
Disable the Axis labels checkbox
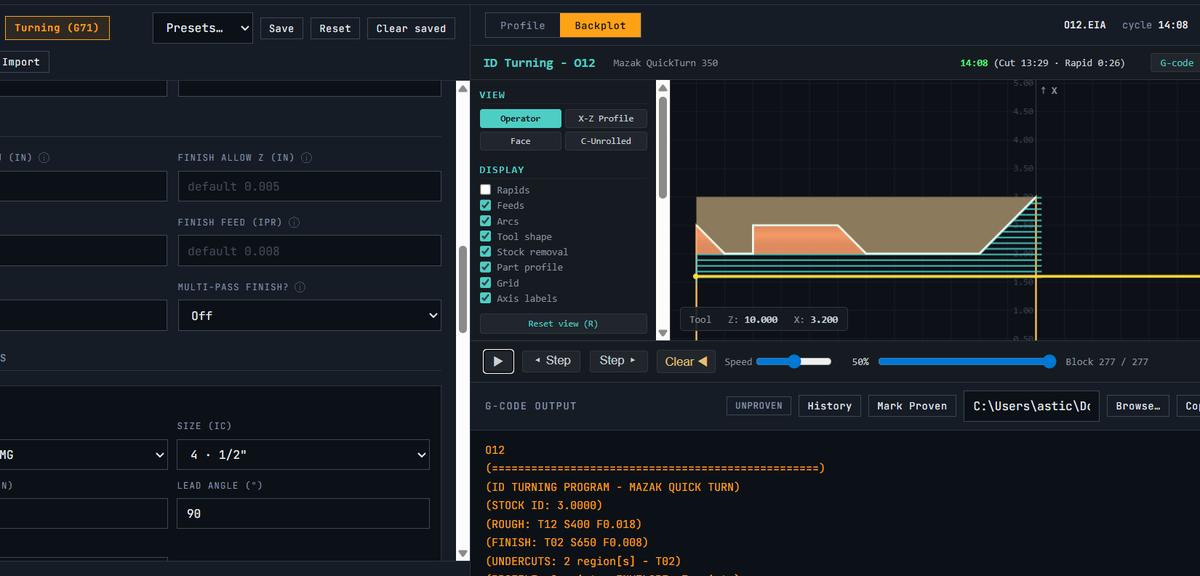pyautogui.click(x=486, y=298)
